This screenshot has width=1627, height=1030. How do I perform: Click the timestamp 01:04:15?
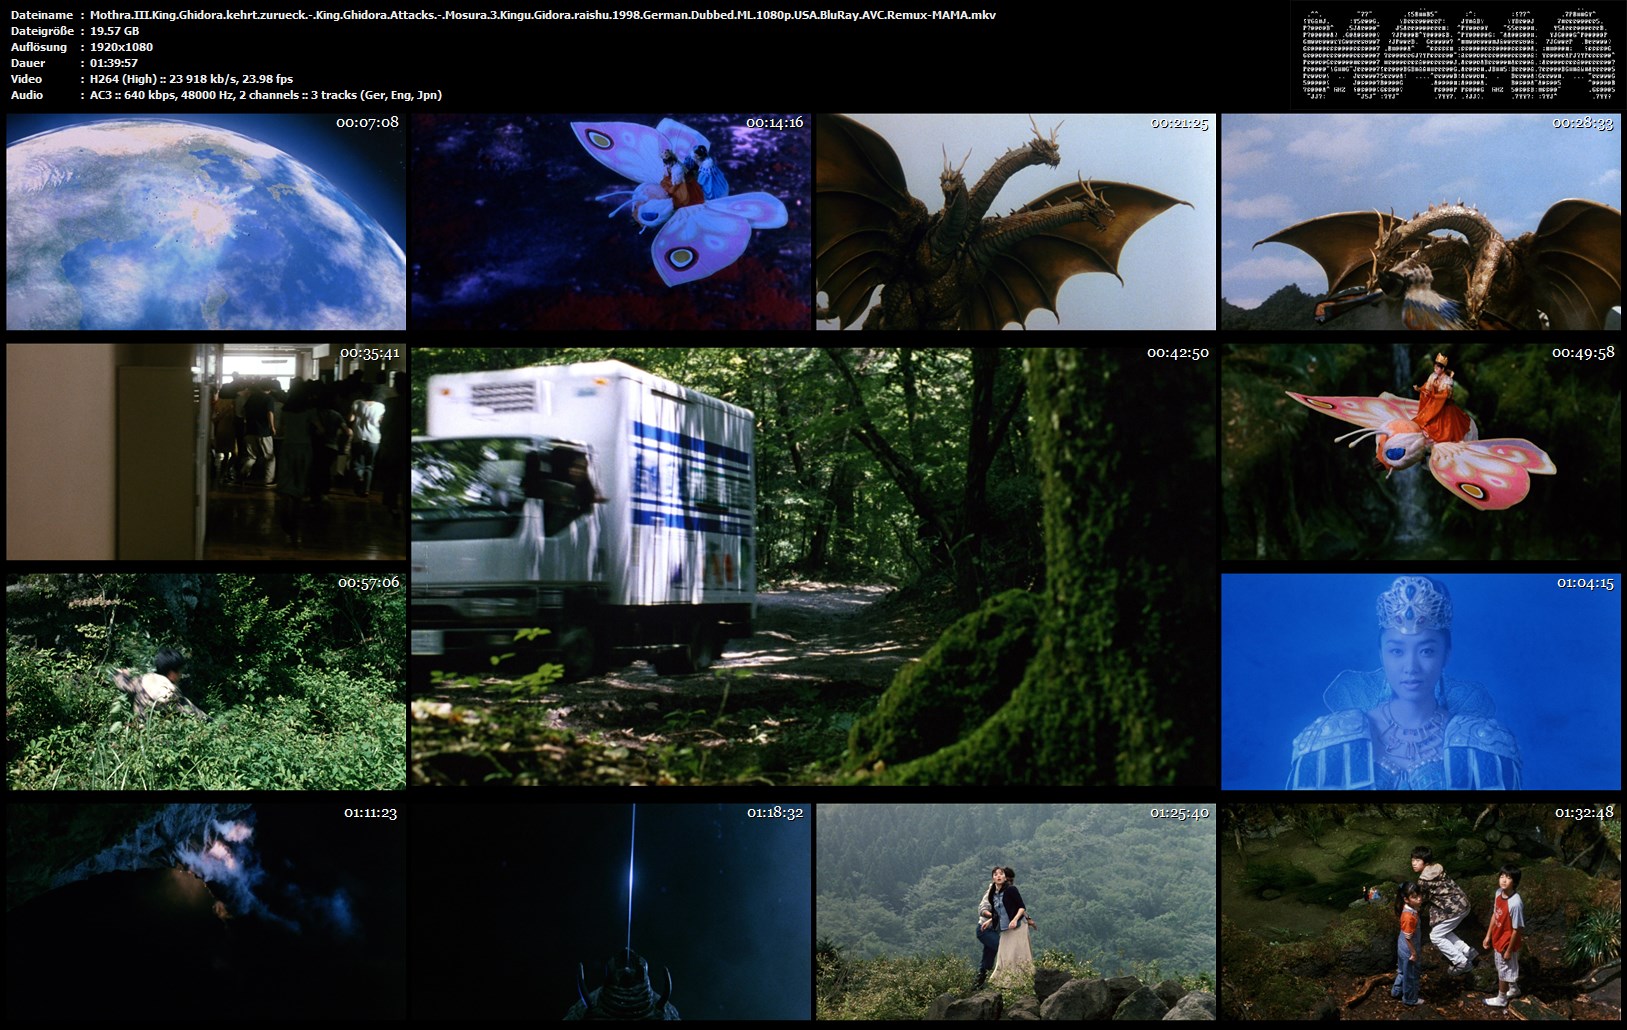(1585, 583)
